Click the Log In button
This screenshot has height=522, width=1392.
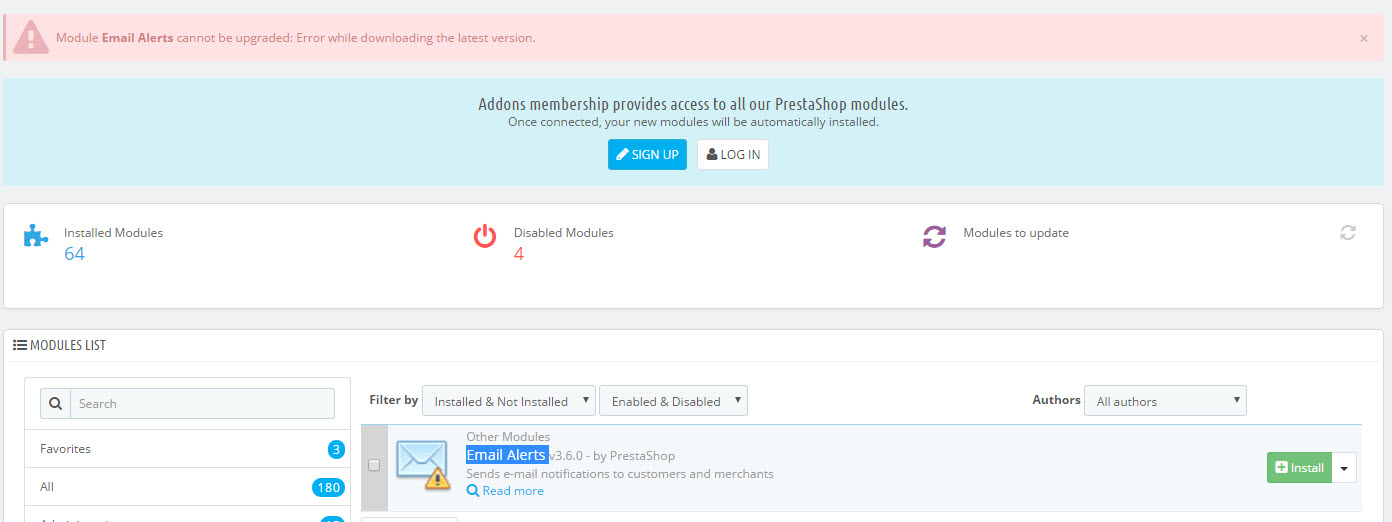tap(733, 154)
